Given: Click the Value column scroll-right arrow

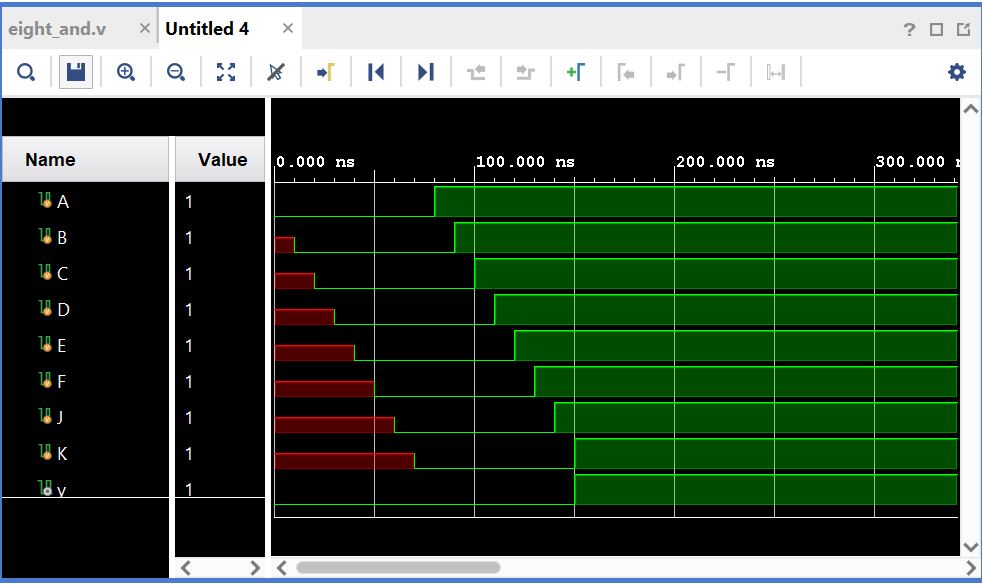Looking at the screenshot, I should (254, 568).
